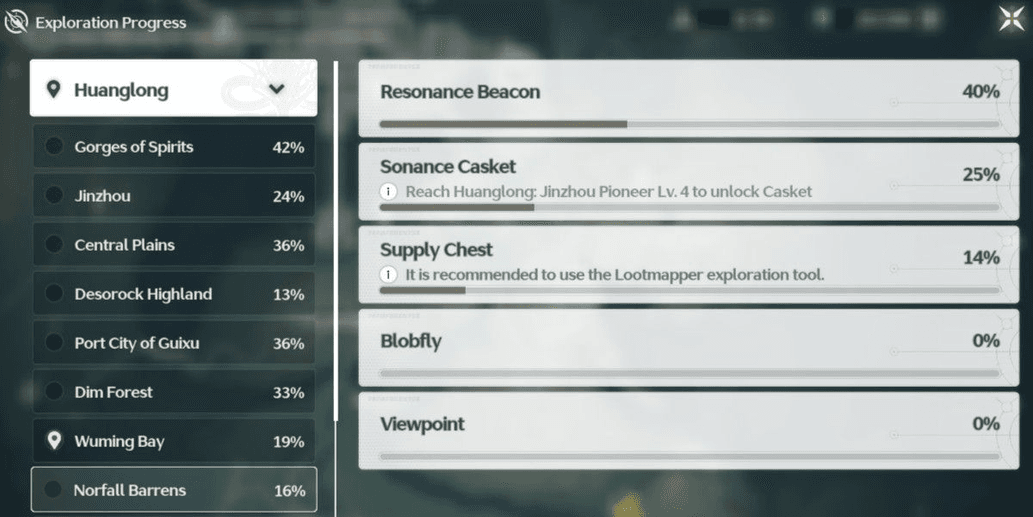
Task: Click the Huanglong location pin icon
Action: click(x=53, y=90)
